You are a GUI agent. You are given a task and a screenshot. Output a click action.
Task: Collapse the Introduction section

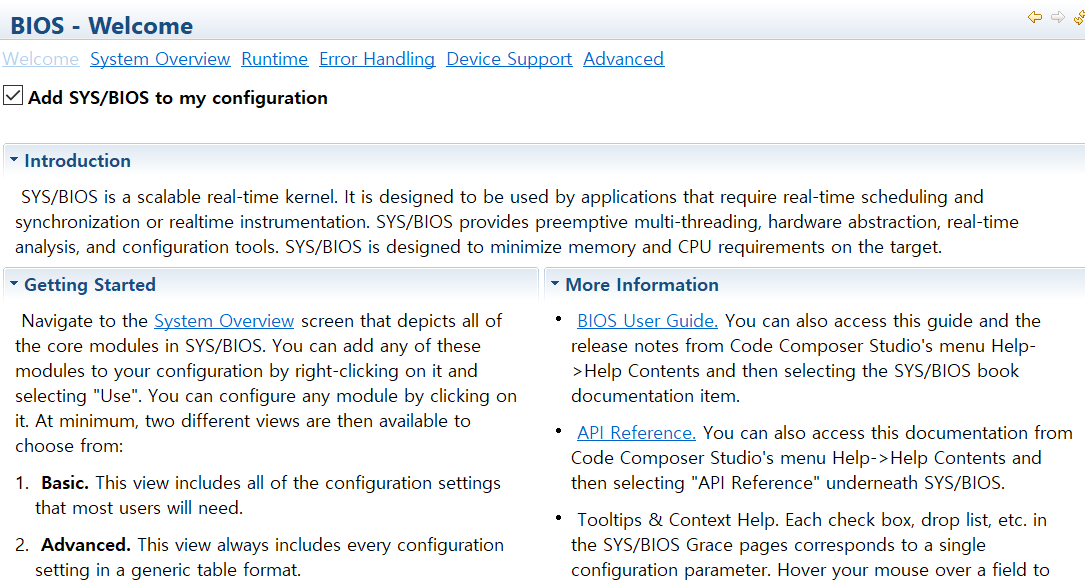pyautogui.click(x=13, y=159)
